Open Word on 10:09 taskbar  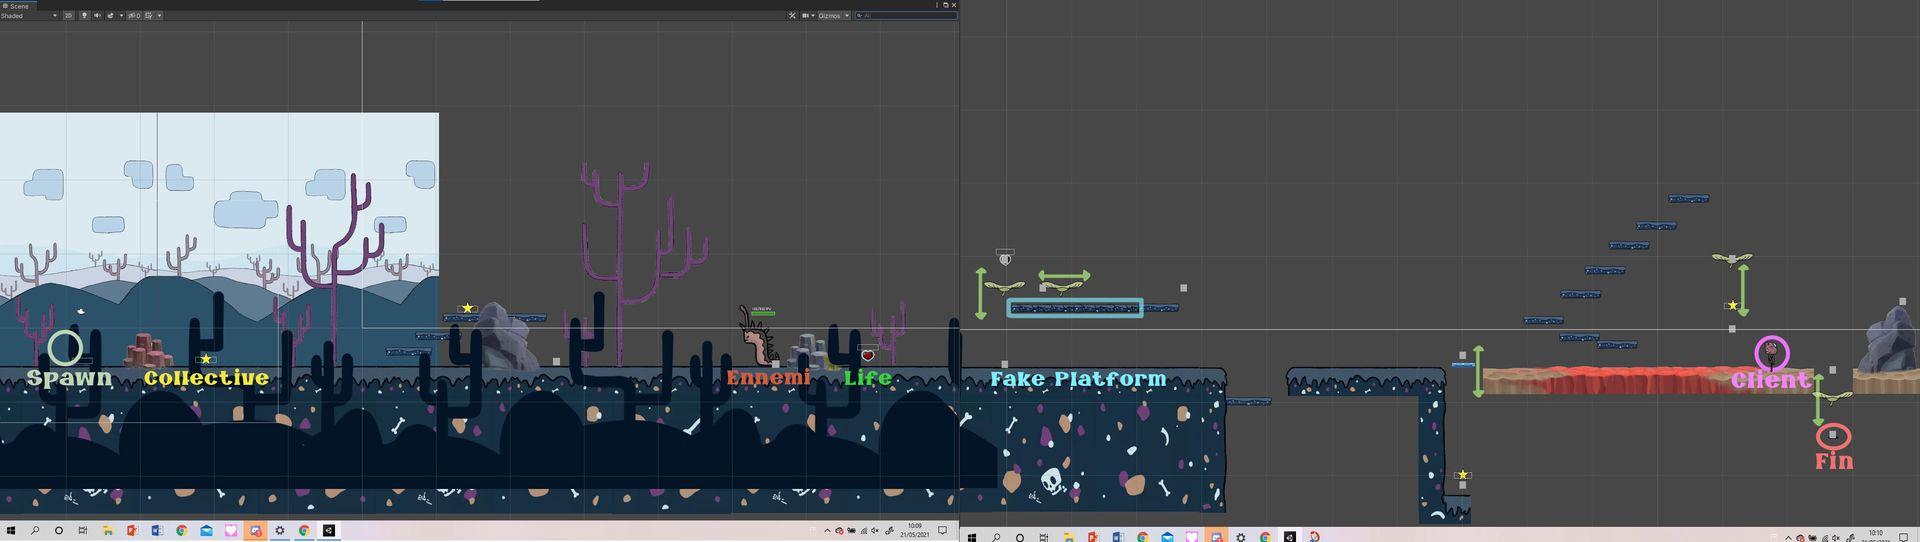click(157, 531)
